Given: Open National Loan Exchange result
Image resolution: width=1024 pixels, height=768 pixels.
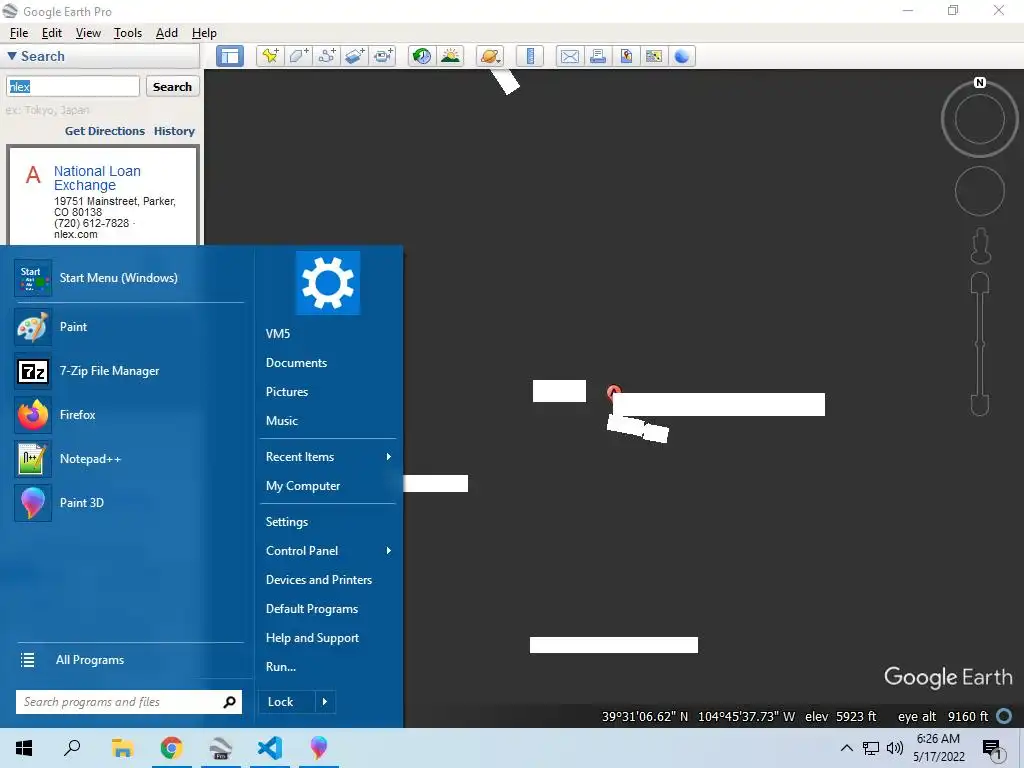Looking at the screenshot, I should point(97,178).
